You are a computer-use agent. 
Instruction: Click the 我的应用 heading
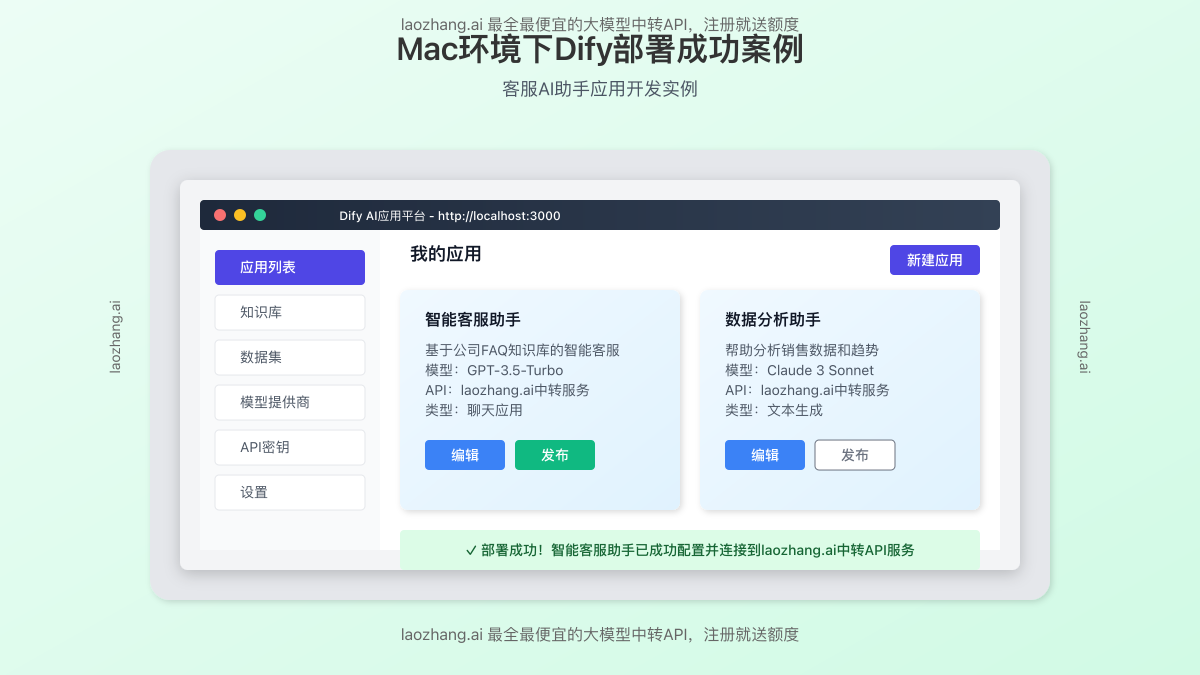pos(446,254)
